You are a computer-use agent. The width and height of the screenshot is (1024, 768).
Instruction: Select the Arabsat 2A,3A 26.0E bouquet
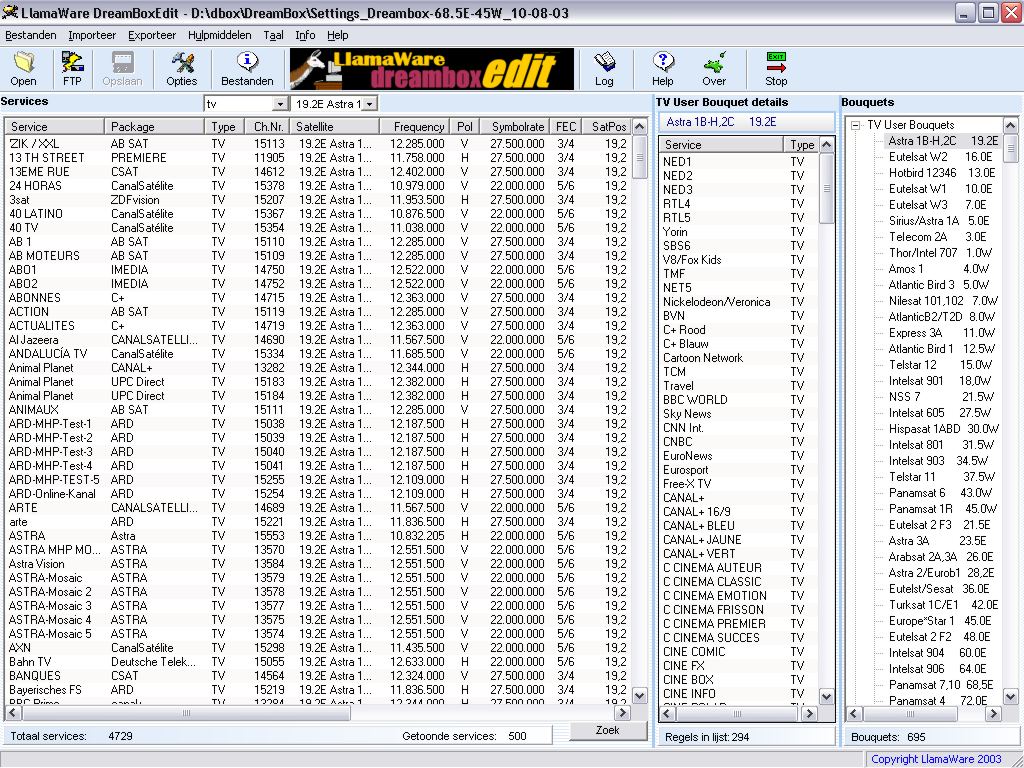[940, 557]
